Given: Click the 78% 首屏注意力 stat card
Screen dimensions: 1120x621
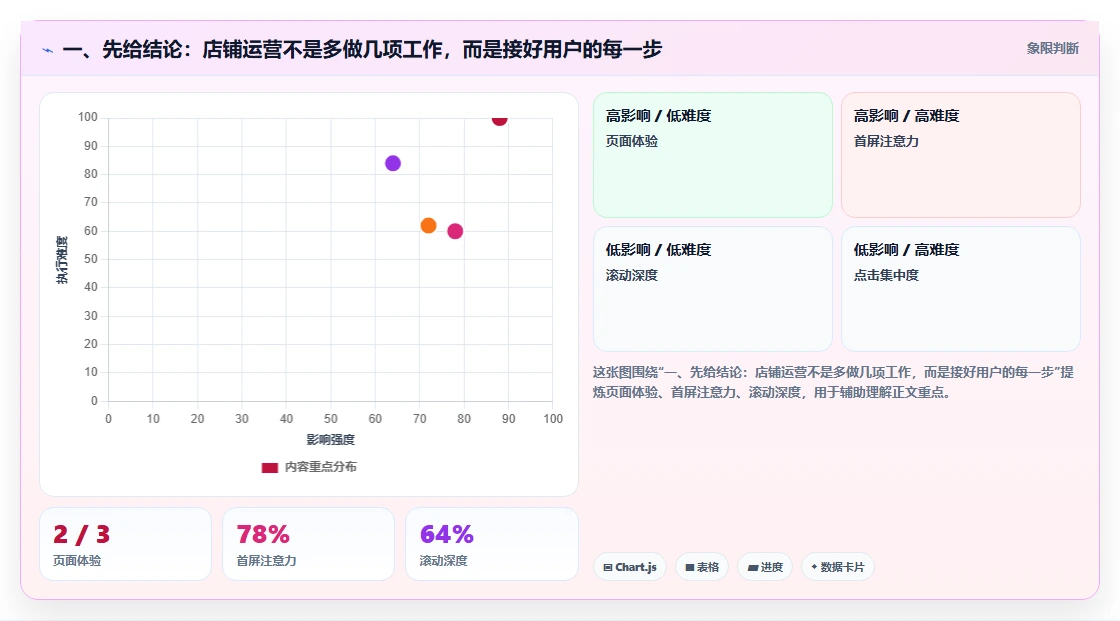Looking at the screenshot, I should point(309,545).
